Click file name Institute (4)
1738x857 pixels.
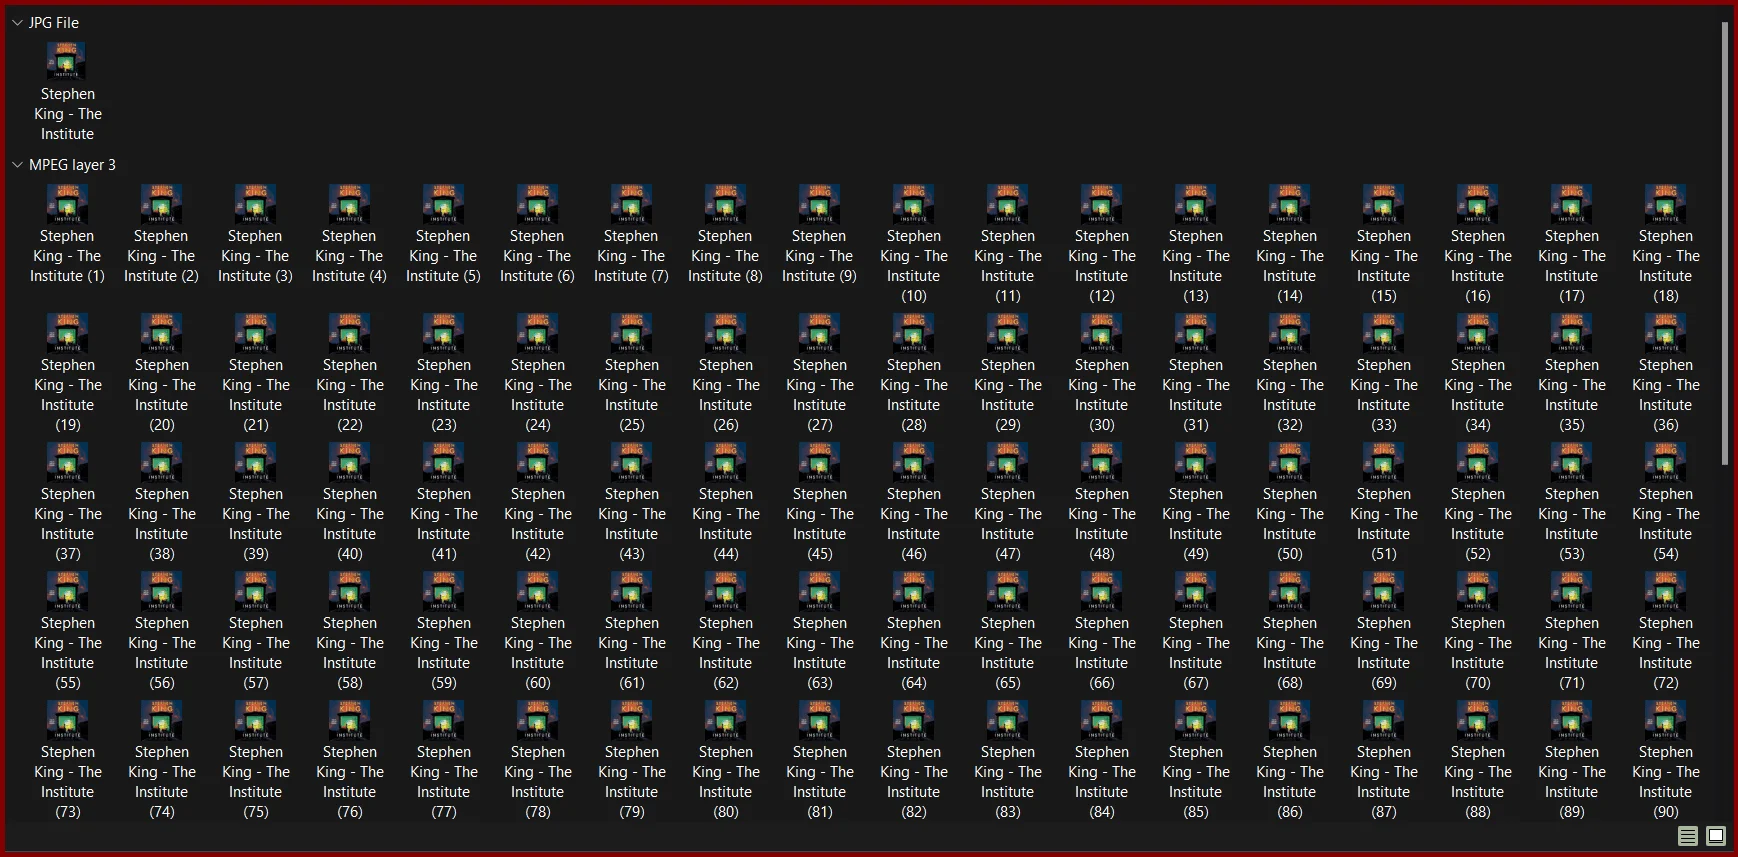pos(349,256)
